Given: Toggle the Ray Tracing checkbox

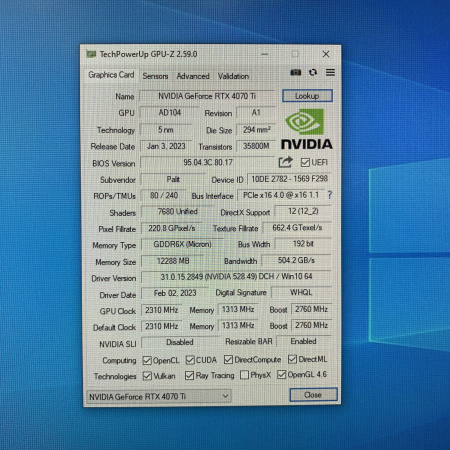Looking at the screenshot, I should 189,376.
